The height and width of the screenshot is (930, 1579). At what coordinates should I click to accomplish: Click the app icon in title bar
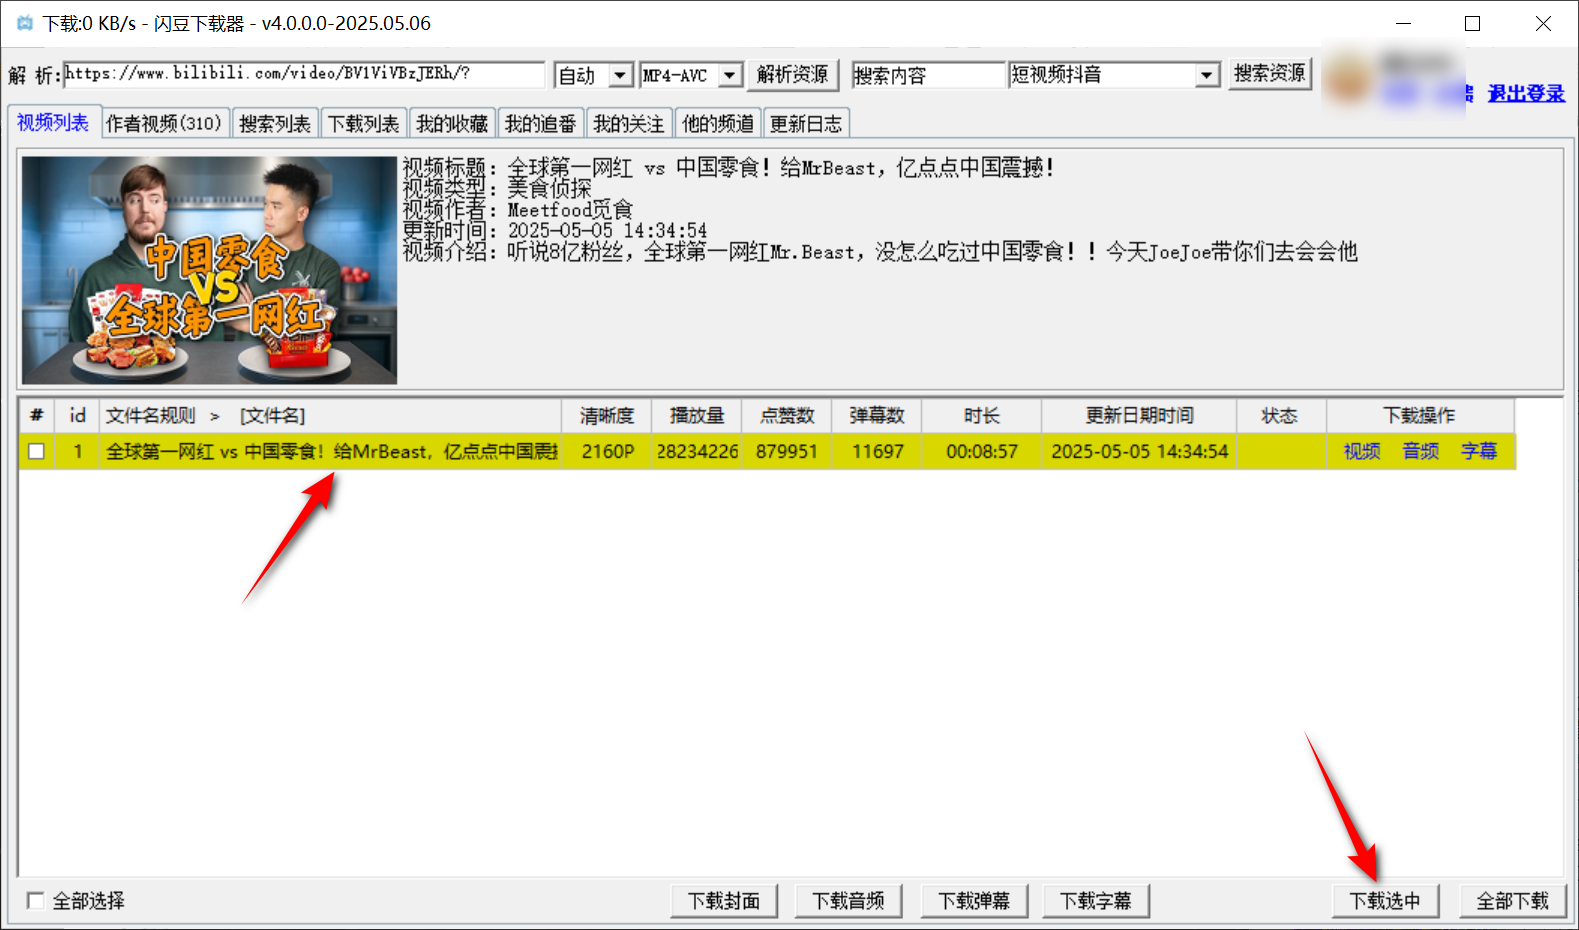(25, 23)
